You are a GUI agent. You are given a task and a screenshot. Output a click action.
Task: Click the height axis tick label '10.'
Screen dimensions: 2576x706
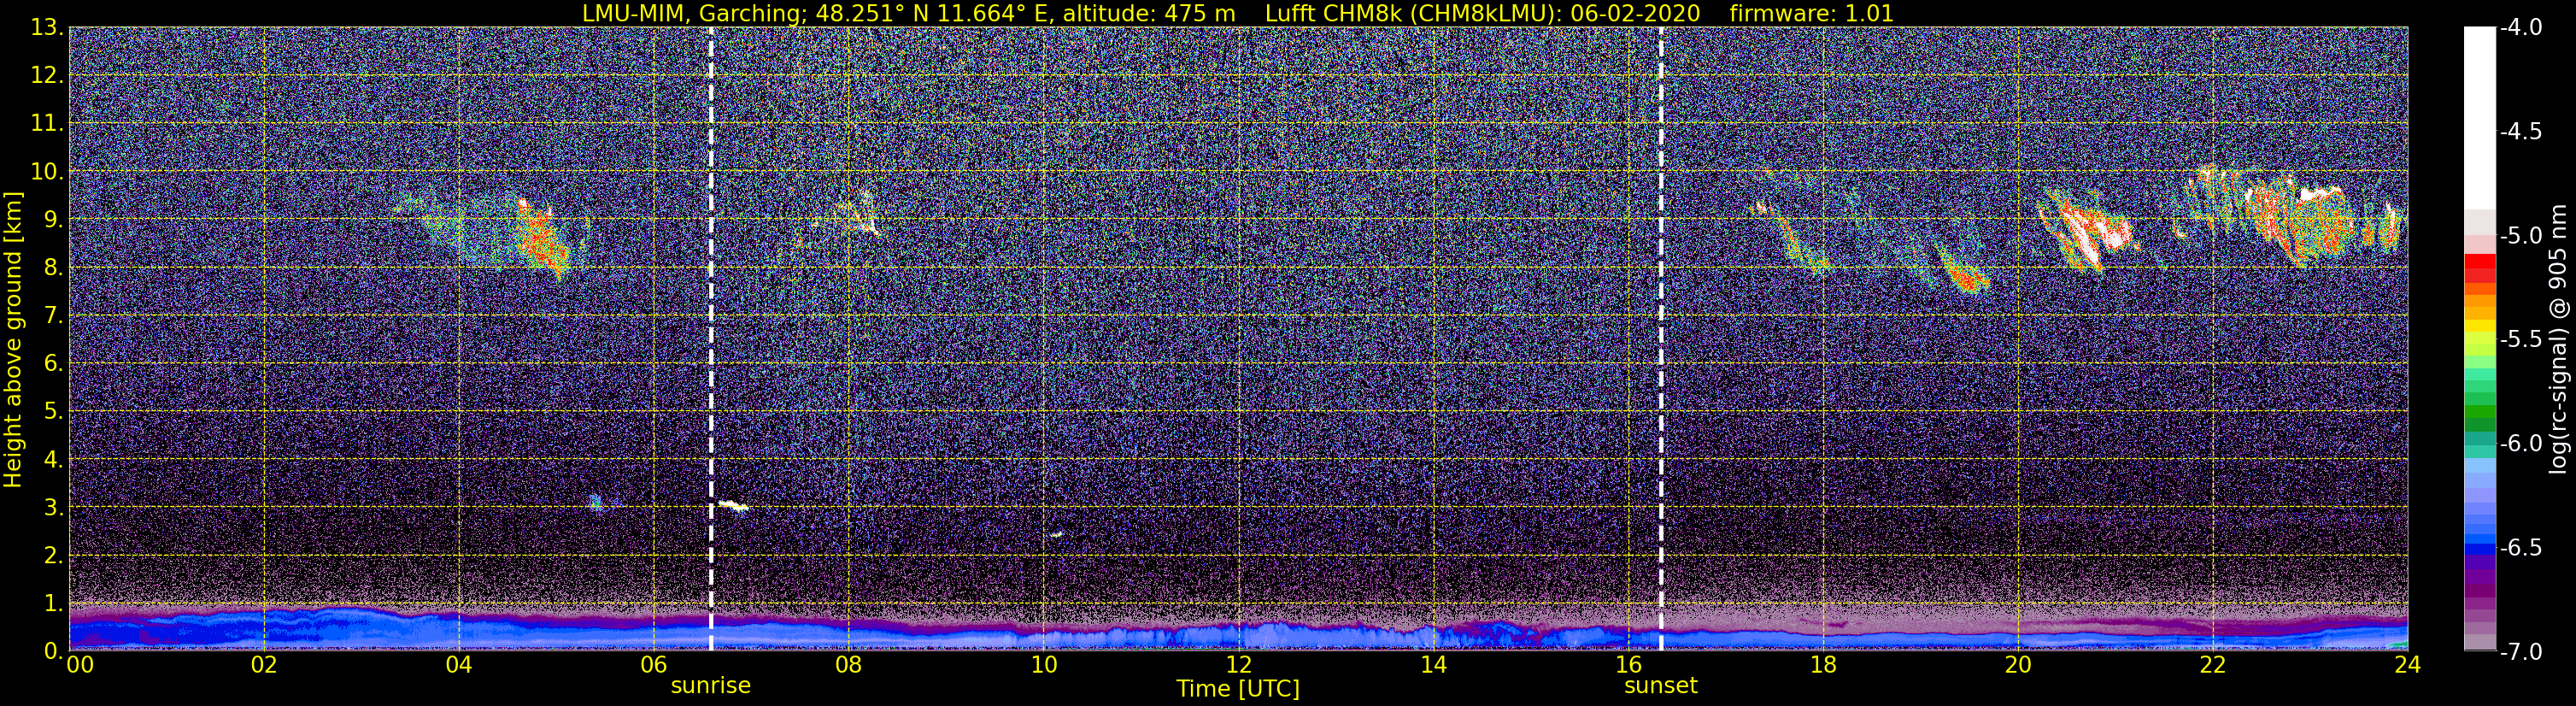click(x=47, y=171)
